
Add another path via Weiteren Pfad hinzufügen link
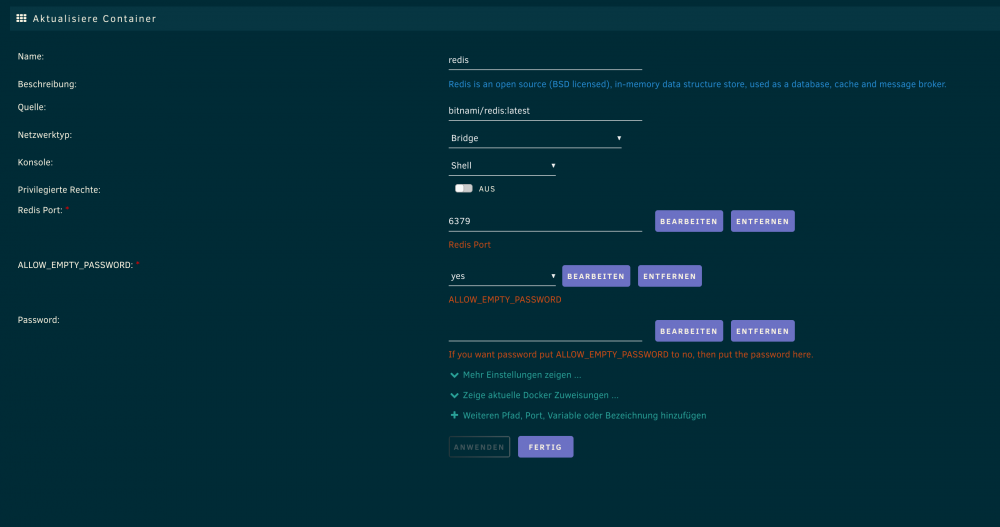(x=584, y=415)
